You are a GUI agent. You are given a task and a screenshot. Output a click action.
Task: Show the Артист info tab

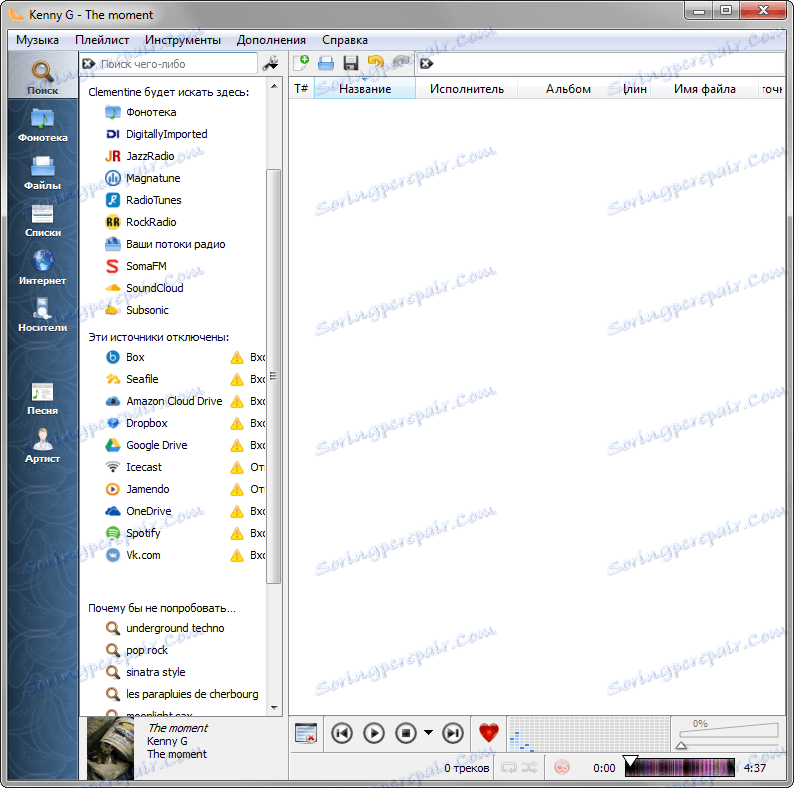tap(43, 446)
